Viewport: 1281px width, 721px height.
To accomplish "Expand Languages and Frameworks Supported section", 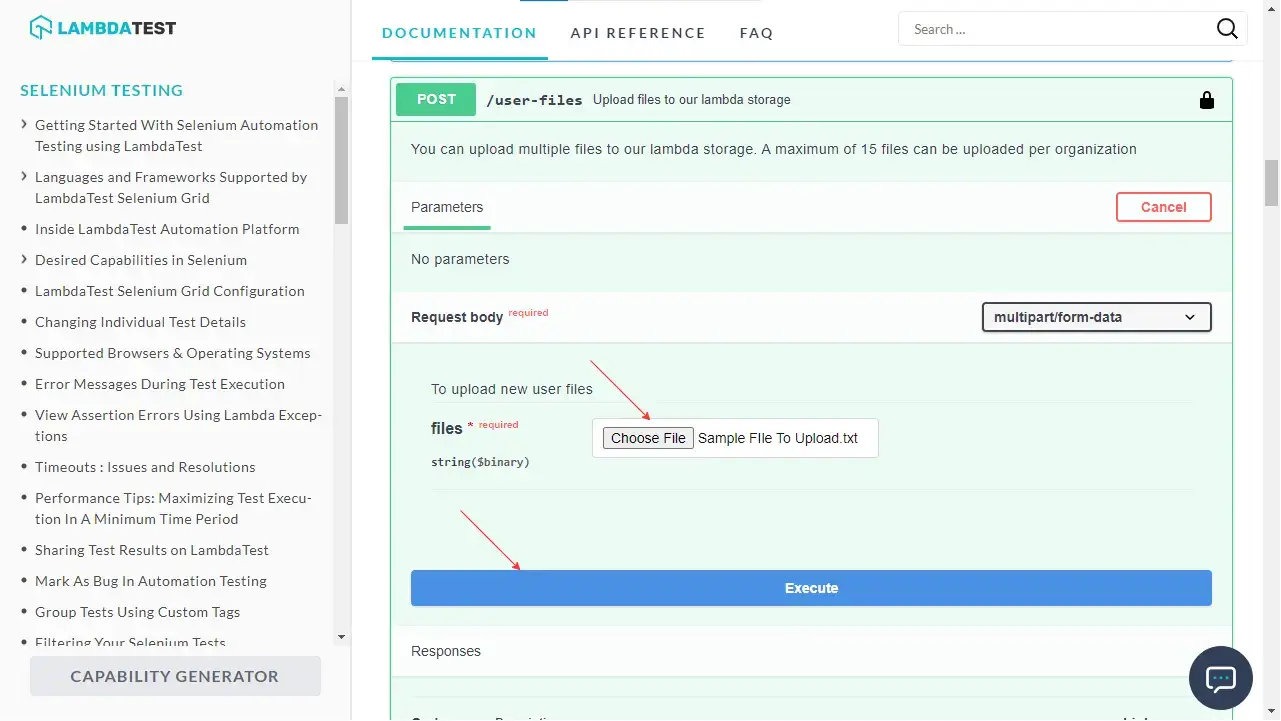I will click(25, 177).
